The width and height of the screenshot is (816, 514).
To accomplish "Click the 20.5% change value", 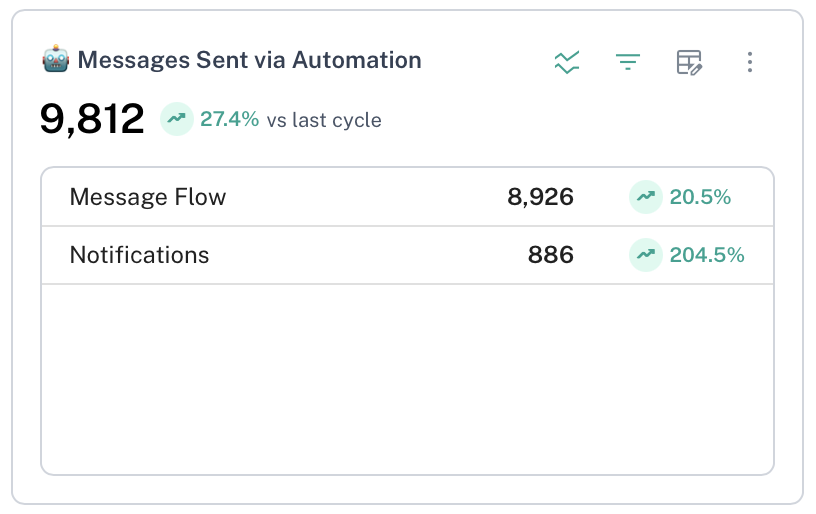I will (700, 197).
